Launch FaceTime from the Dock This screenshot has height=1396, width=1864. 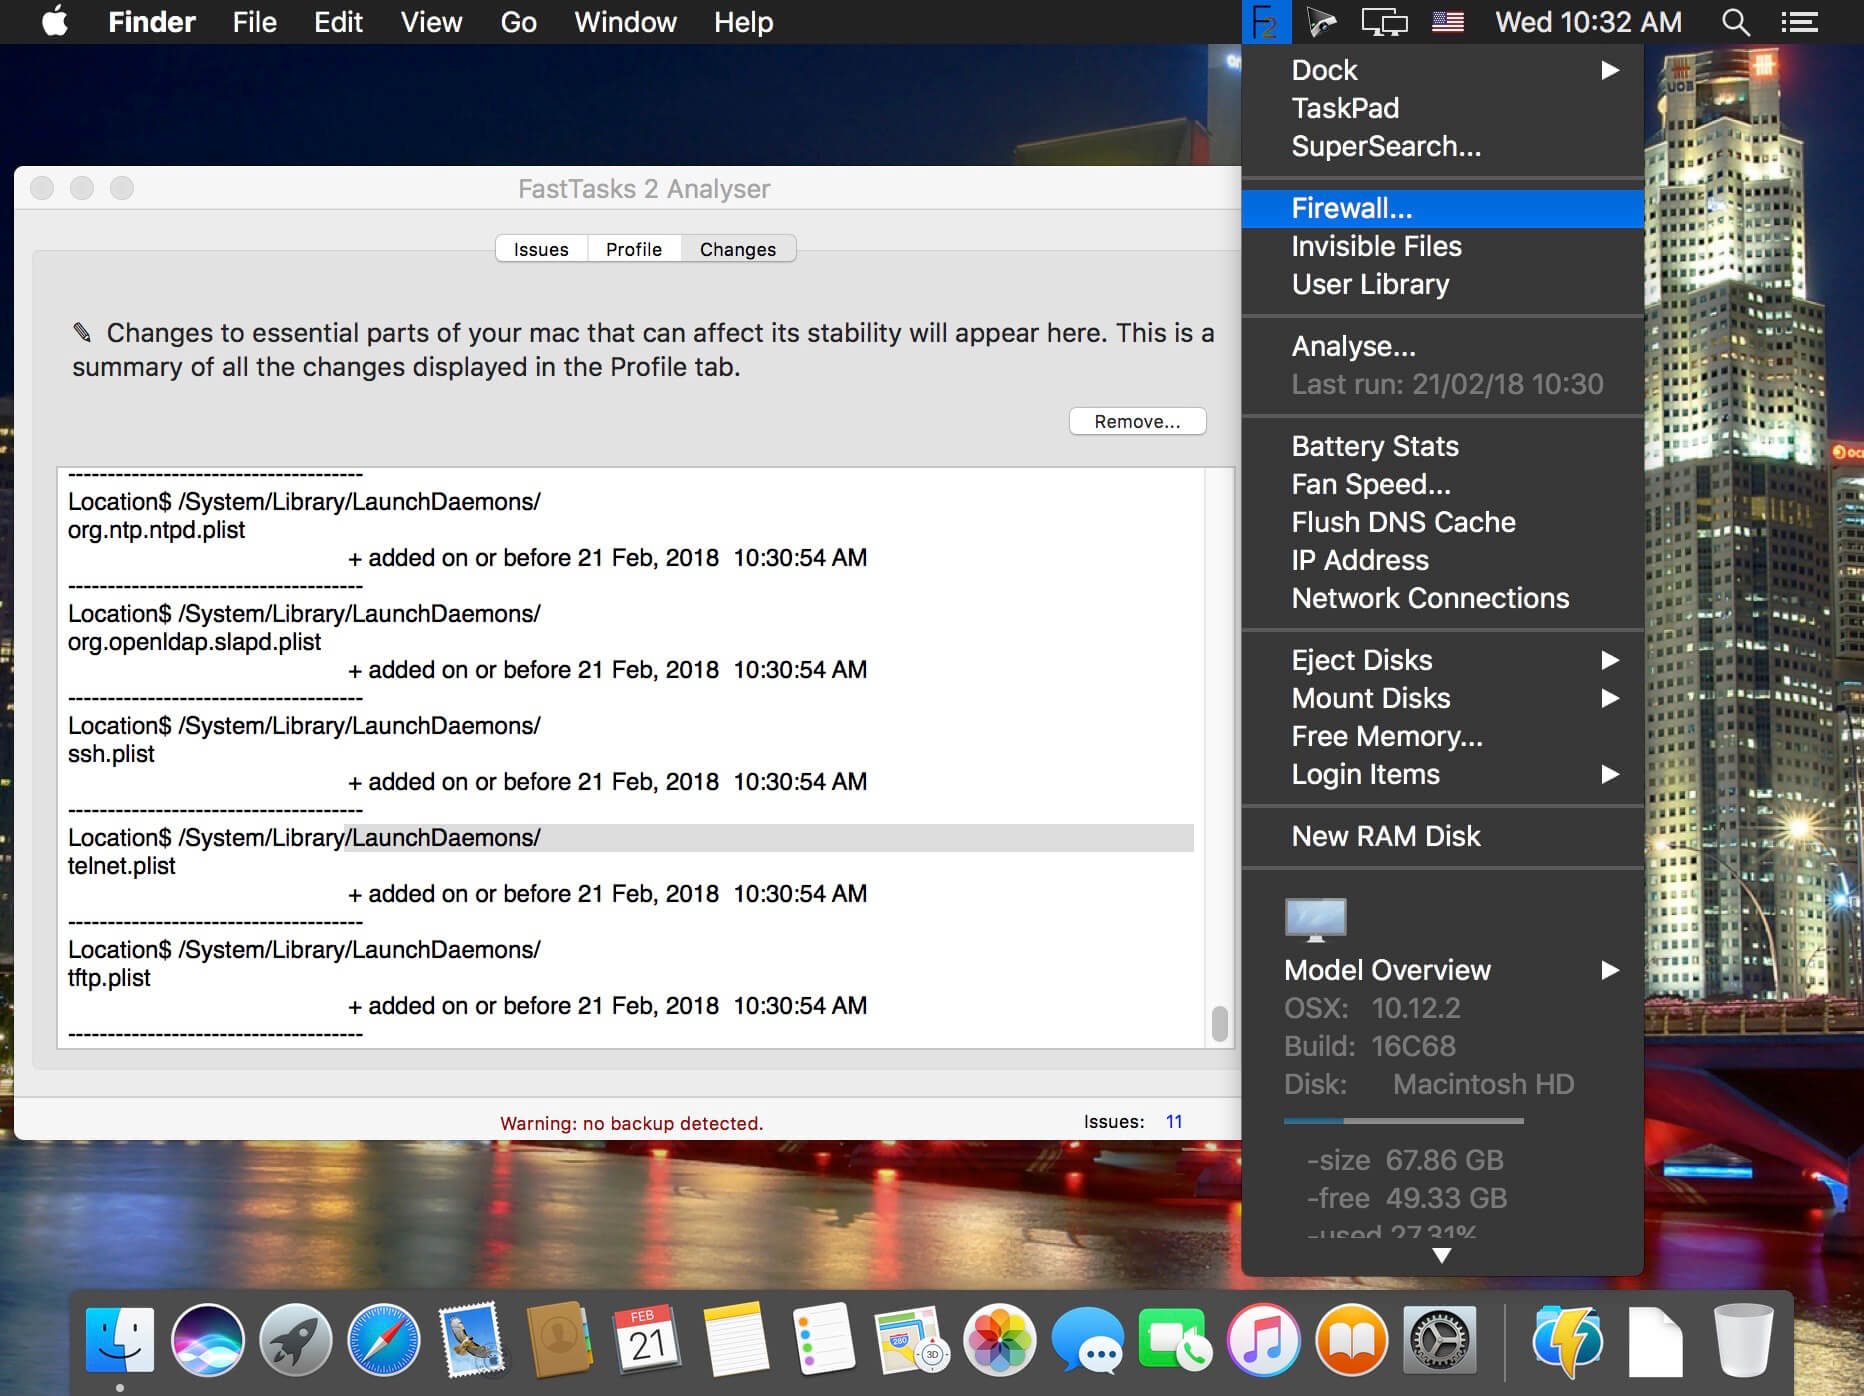[1176, 1340]
